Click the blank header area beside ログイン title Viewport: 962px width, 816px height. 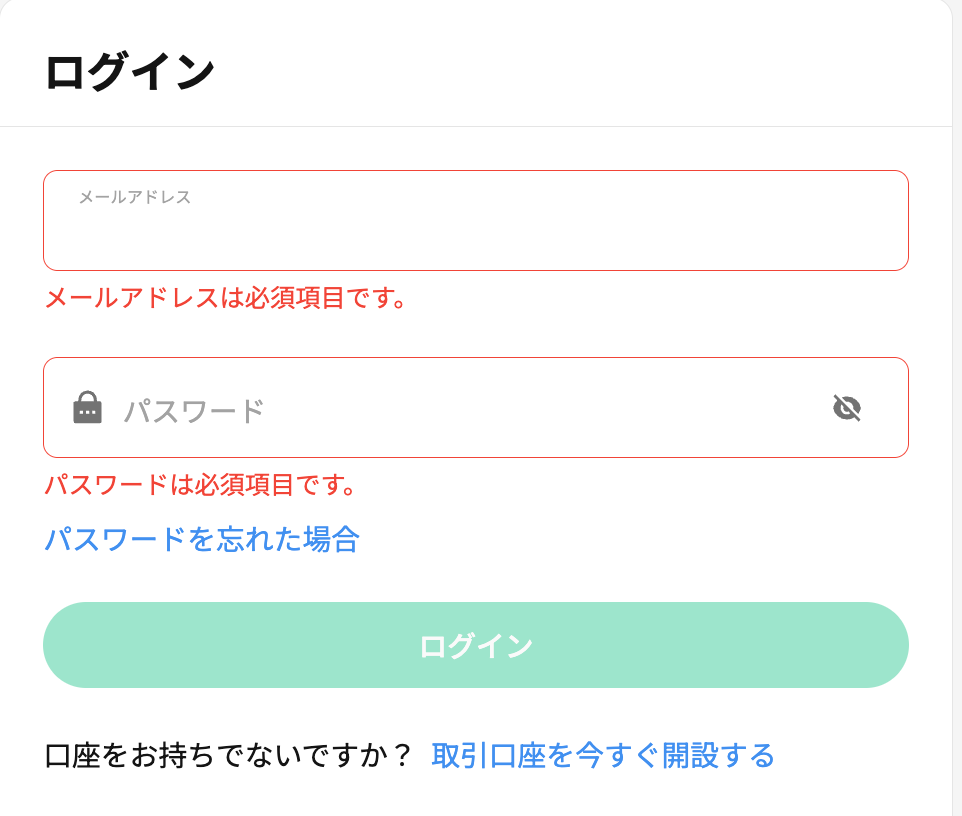point(583,72)
